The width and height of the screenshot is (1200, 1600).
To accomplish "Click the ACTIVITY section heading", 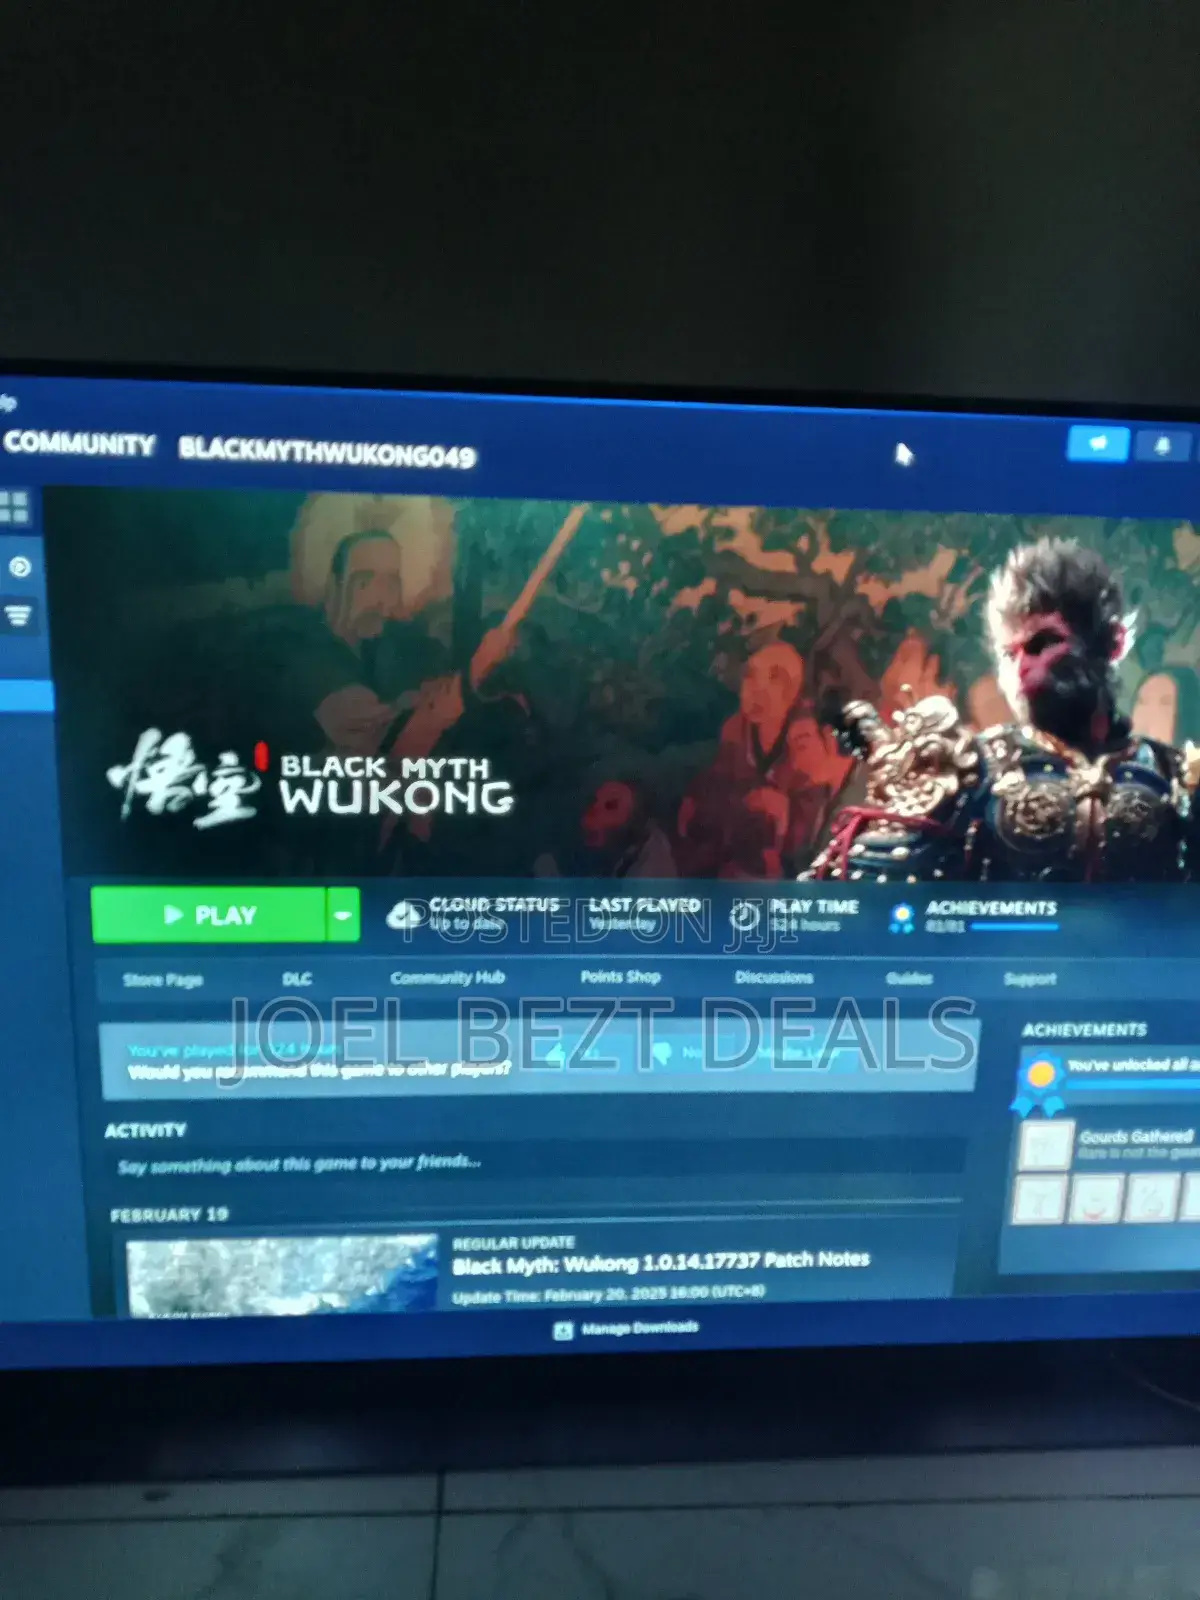I will 145,1130.
